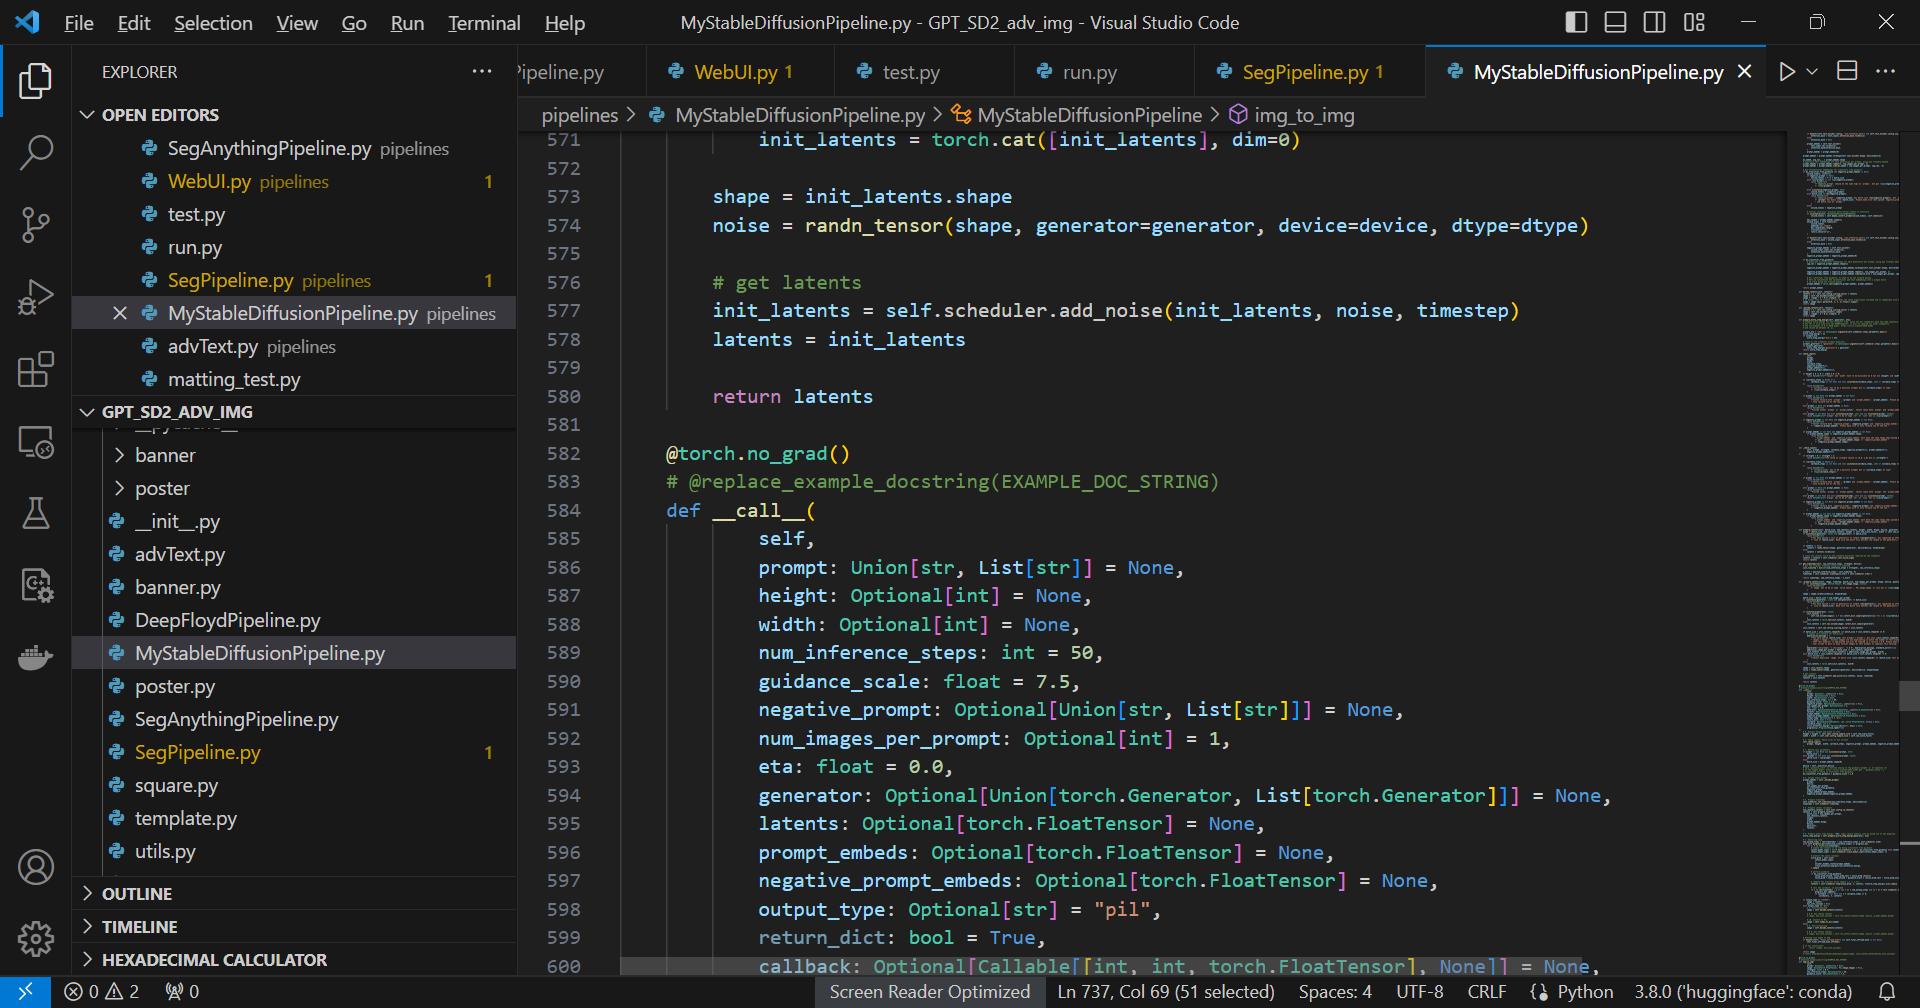
Task: Open the Extensions view
Action: tap(36, 369)
